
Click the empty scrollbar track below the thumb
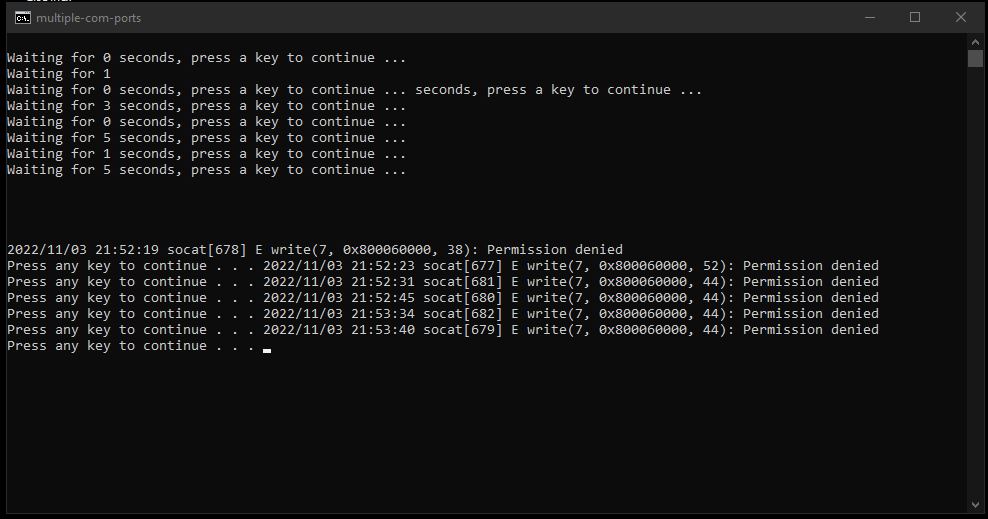[x=975, y=282]
